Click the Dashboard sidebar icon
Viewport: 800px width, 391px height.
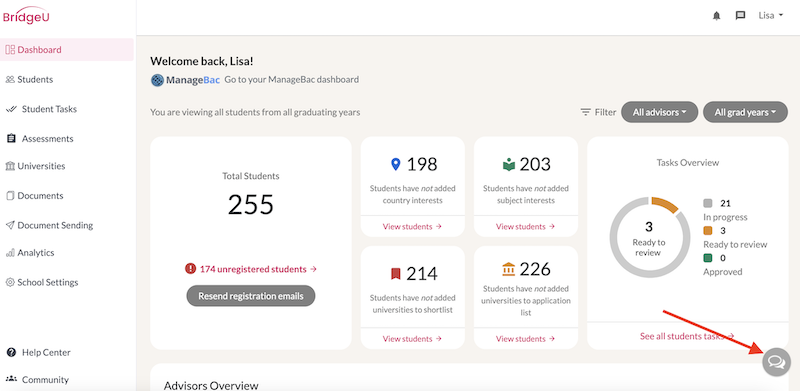tap(10, 50)
